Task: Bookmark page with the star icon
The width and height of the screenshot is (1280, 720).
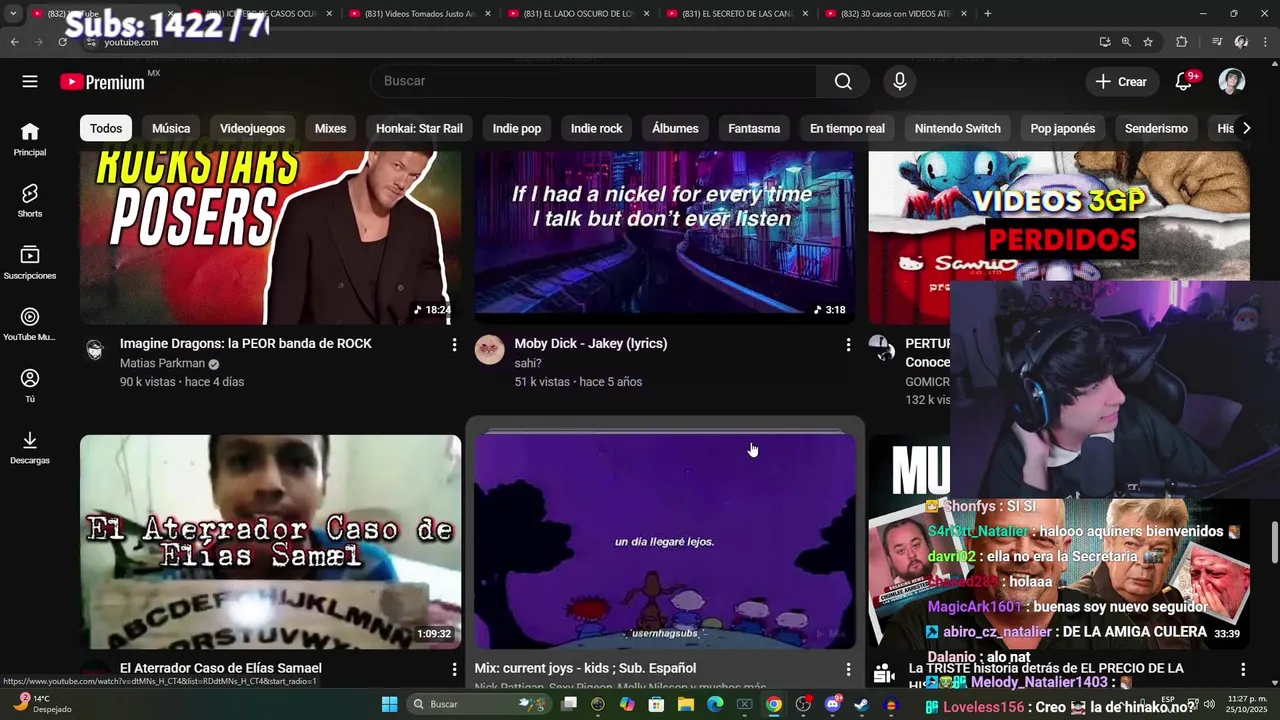Action: (1148, 42)
